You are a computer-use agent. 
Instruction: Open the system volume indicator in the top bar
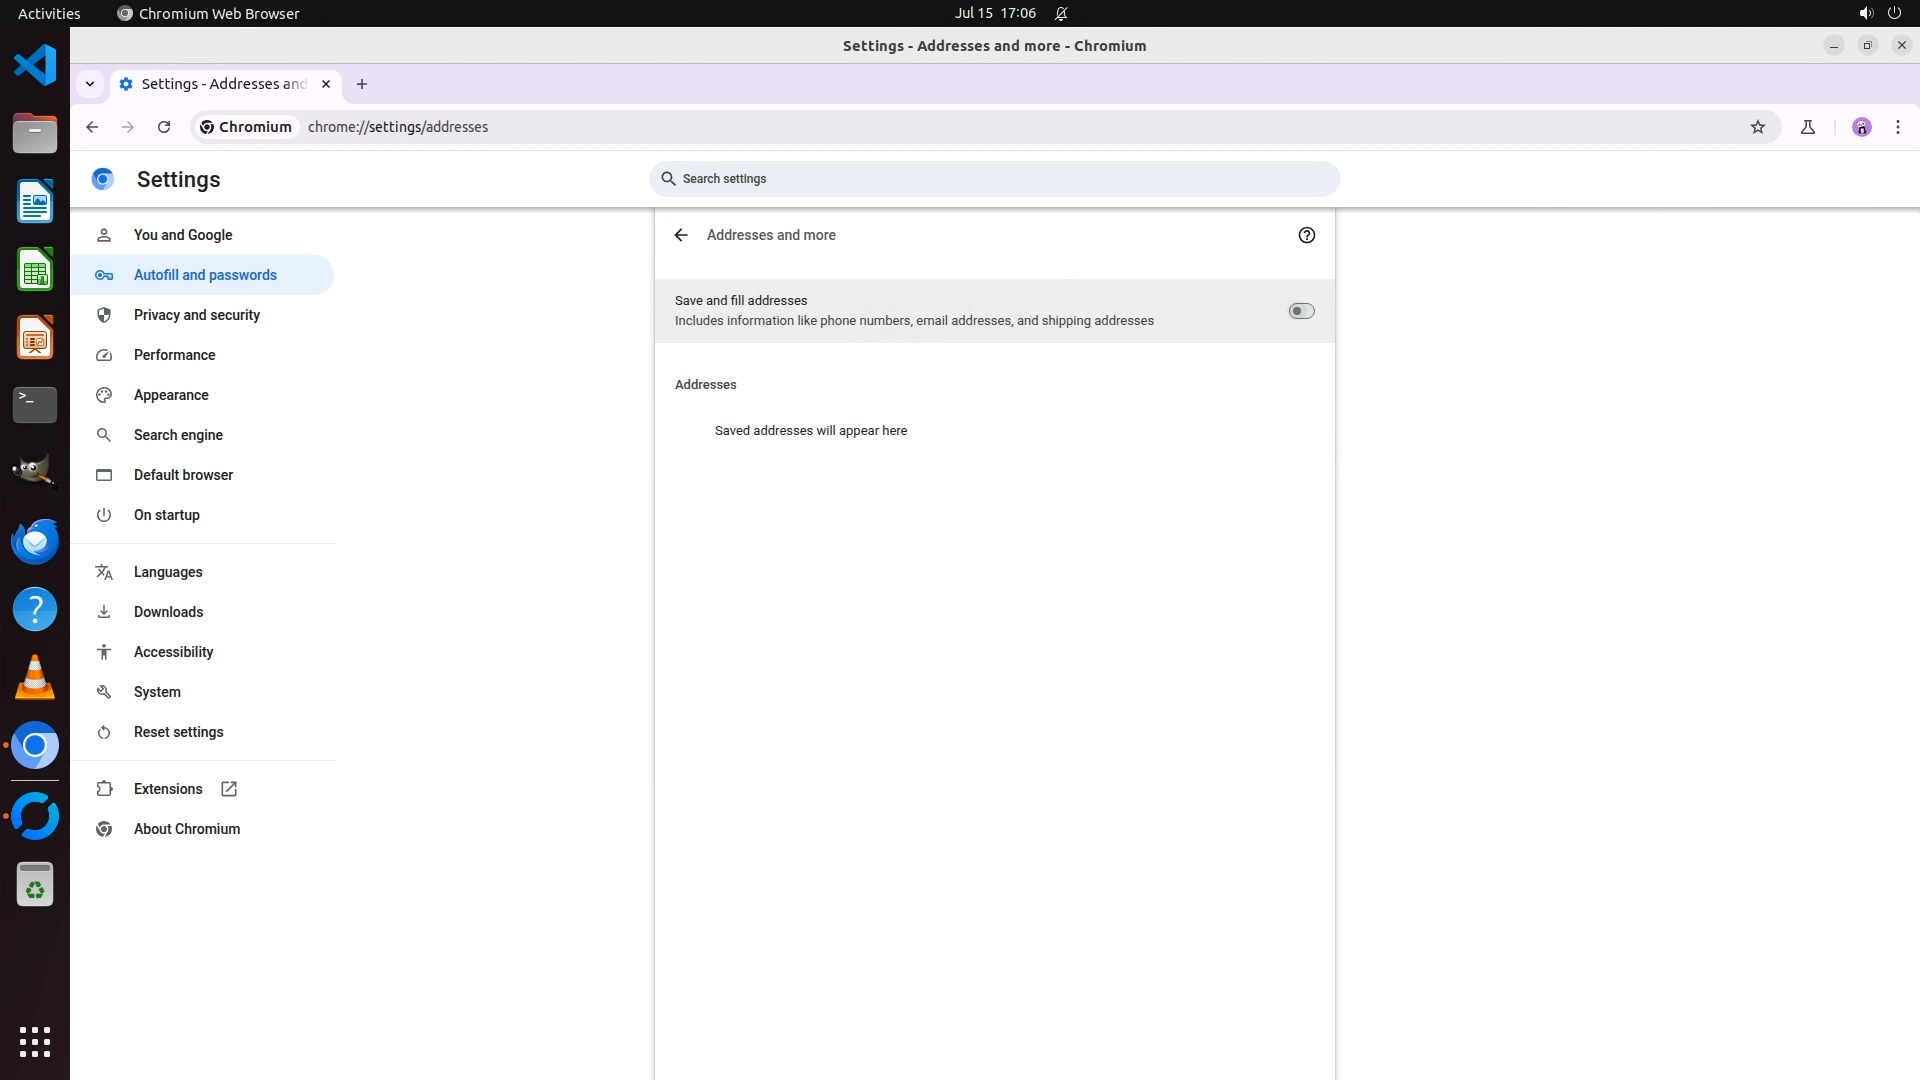1865,13
